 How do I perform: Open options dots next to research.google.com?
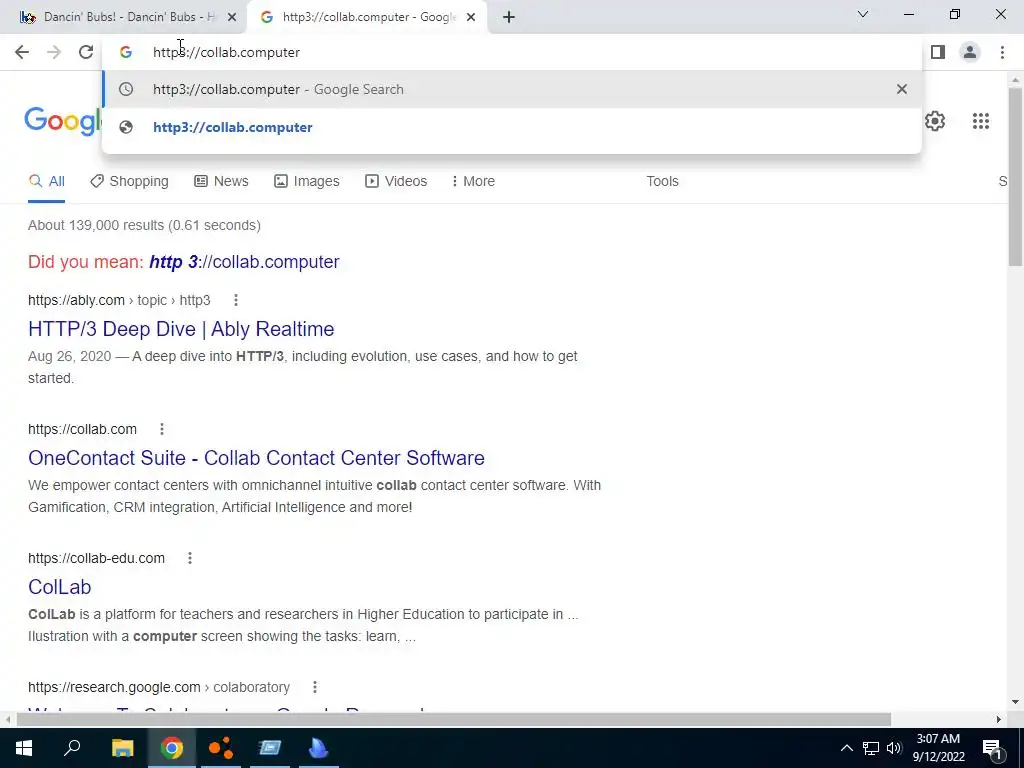(x=315, y=687)
